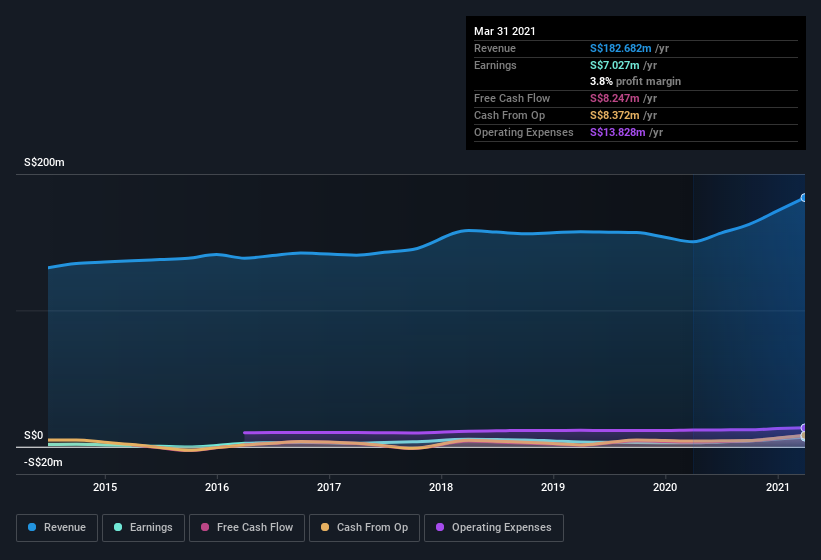Screen dimensions: 821x560
Task: Click the S$8.247m free cash flow value
Action: point(615,98)
